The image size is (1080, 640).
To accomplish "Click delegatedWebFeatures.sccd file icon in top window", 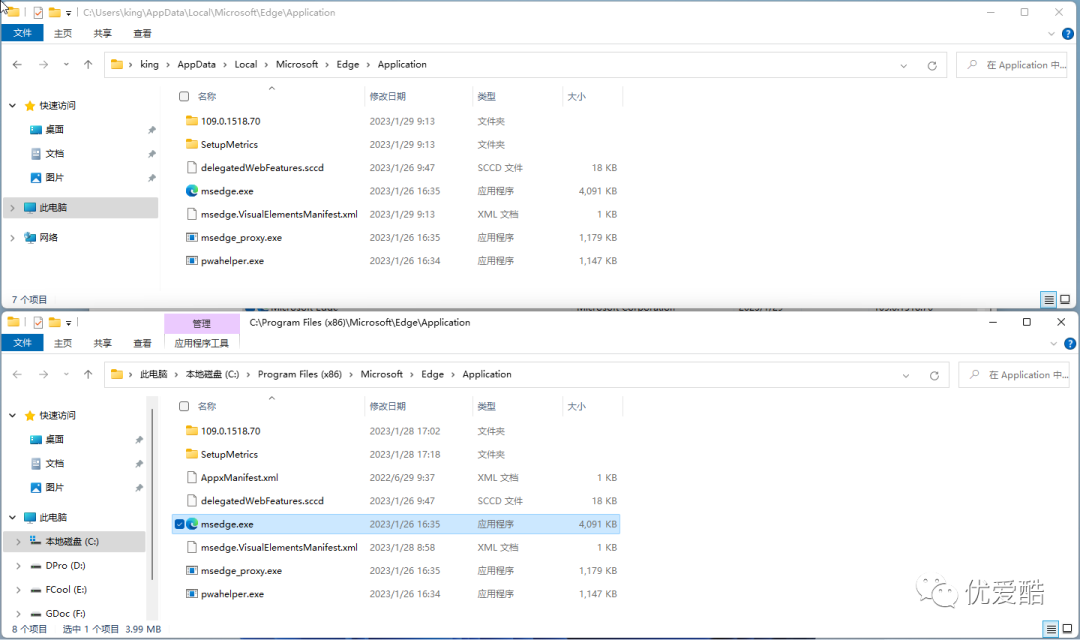I will pos(191,167).
